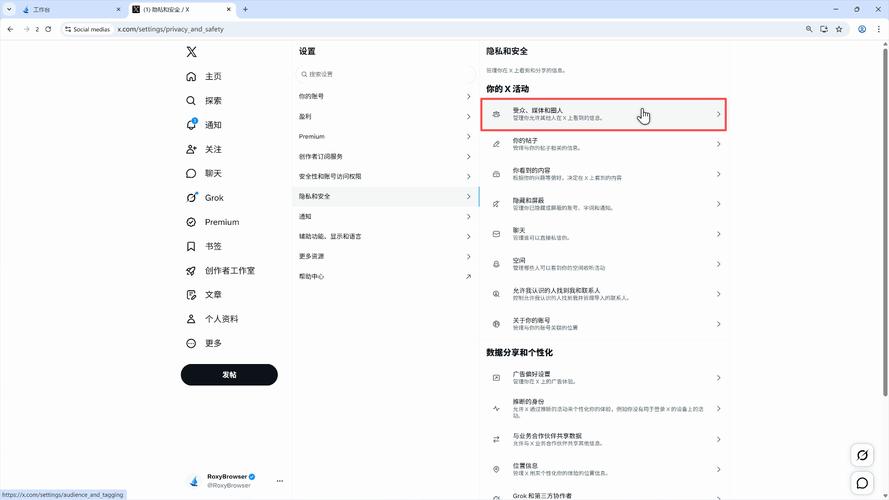Select 隐私和安全 in the settings list
This screenshot has width=889, height=500.
tap(386, 196)
